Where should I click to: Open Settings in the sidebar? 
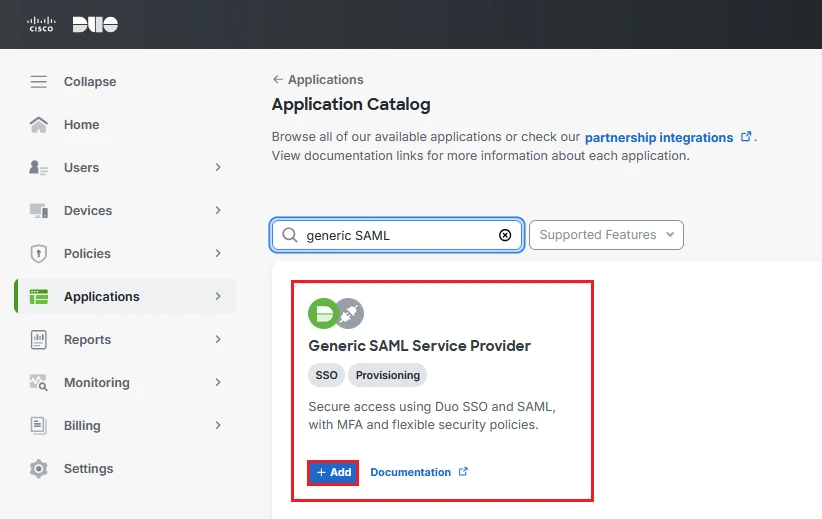click(x=89, y=469)
